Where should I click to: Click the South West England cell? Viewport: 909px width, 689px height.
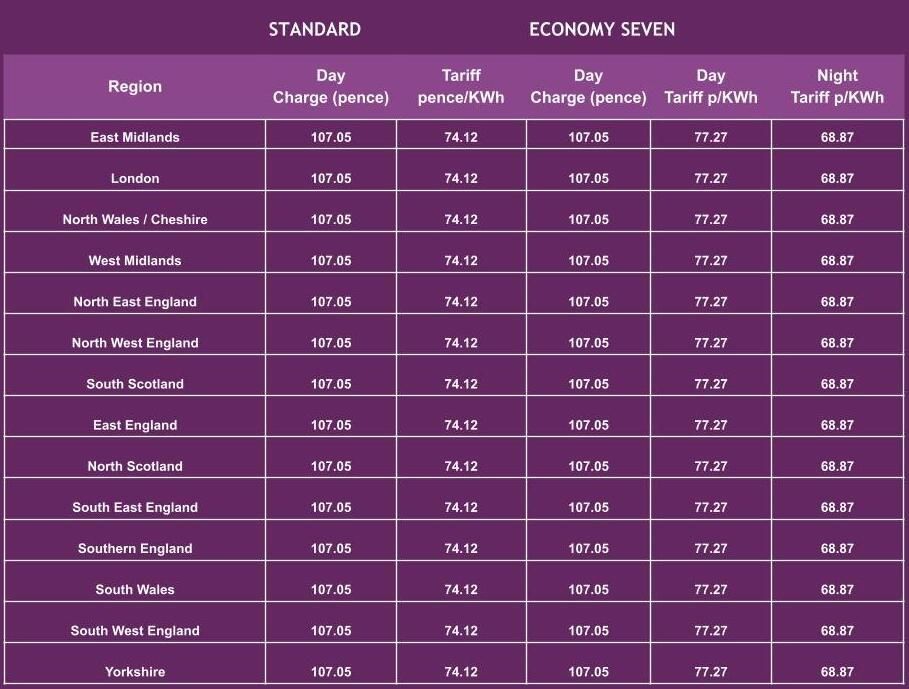(135, 630)
